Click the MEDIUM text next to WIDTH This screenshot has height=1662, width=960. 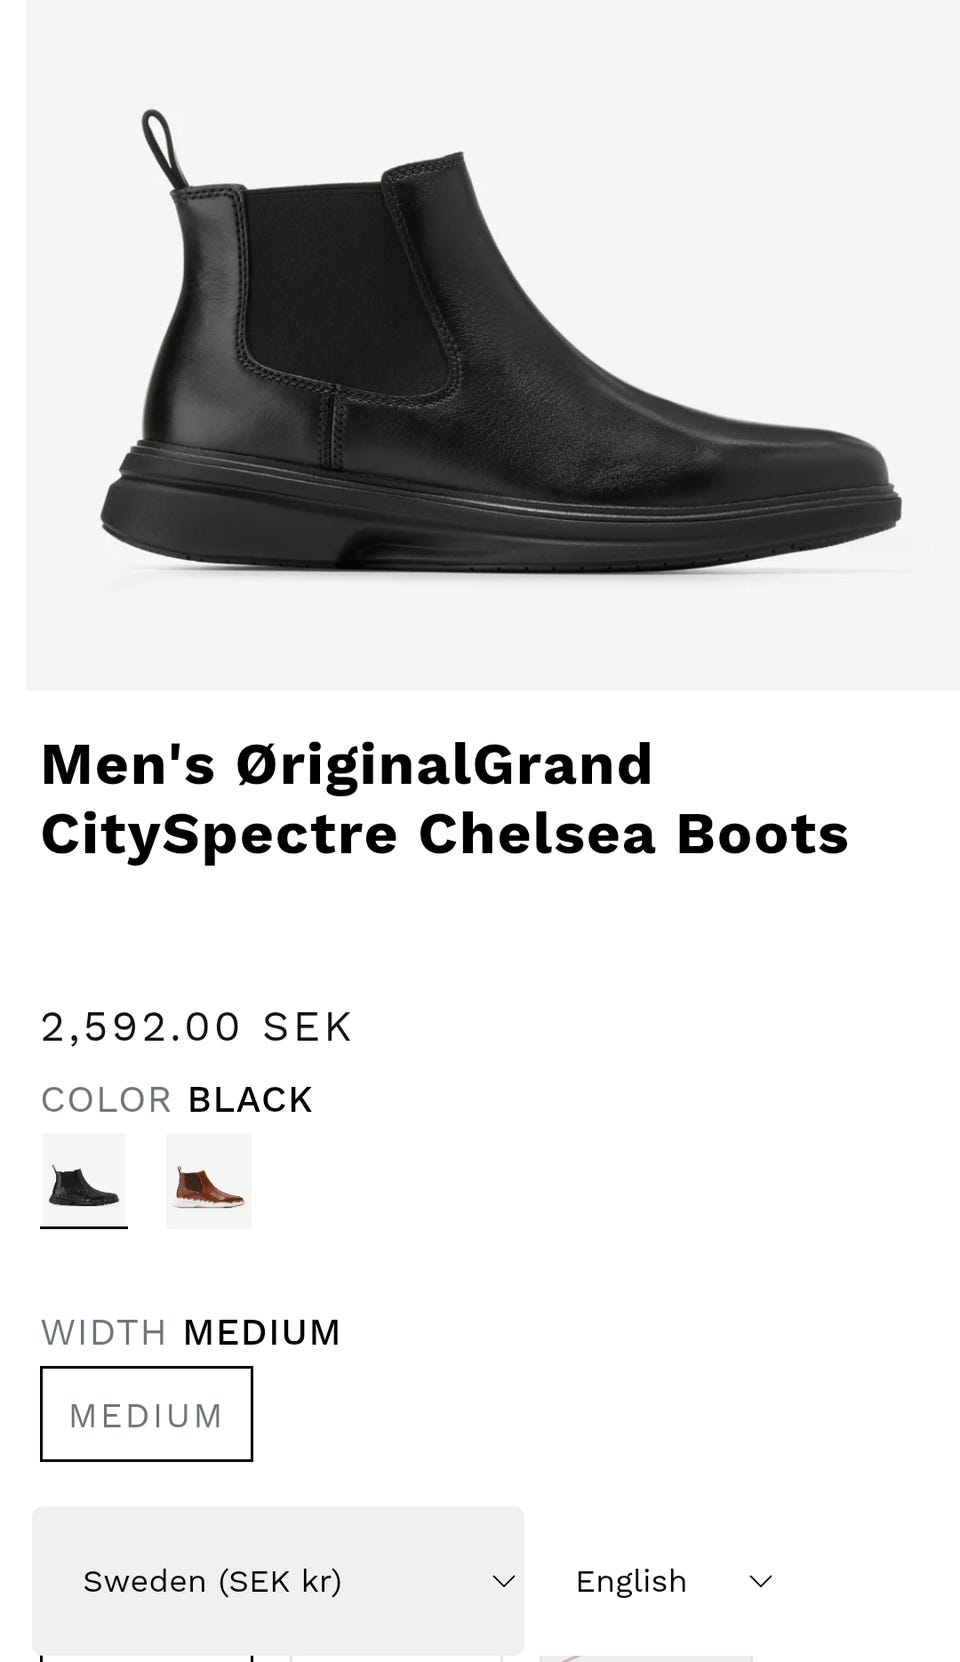pyautogui.click(x=262, y=1332)
